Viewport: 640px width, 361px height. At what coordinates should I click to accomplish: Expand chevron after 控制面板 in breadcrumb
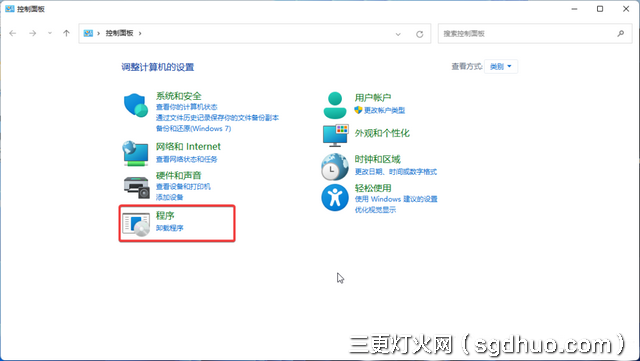[140, 33]
